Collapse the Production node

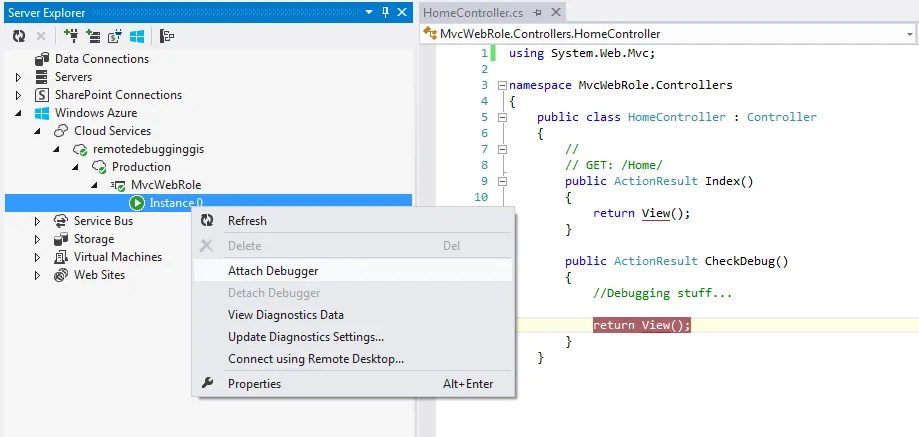[76, 167]
